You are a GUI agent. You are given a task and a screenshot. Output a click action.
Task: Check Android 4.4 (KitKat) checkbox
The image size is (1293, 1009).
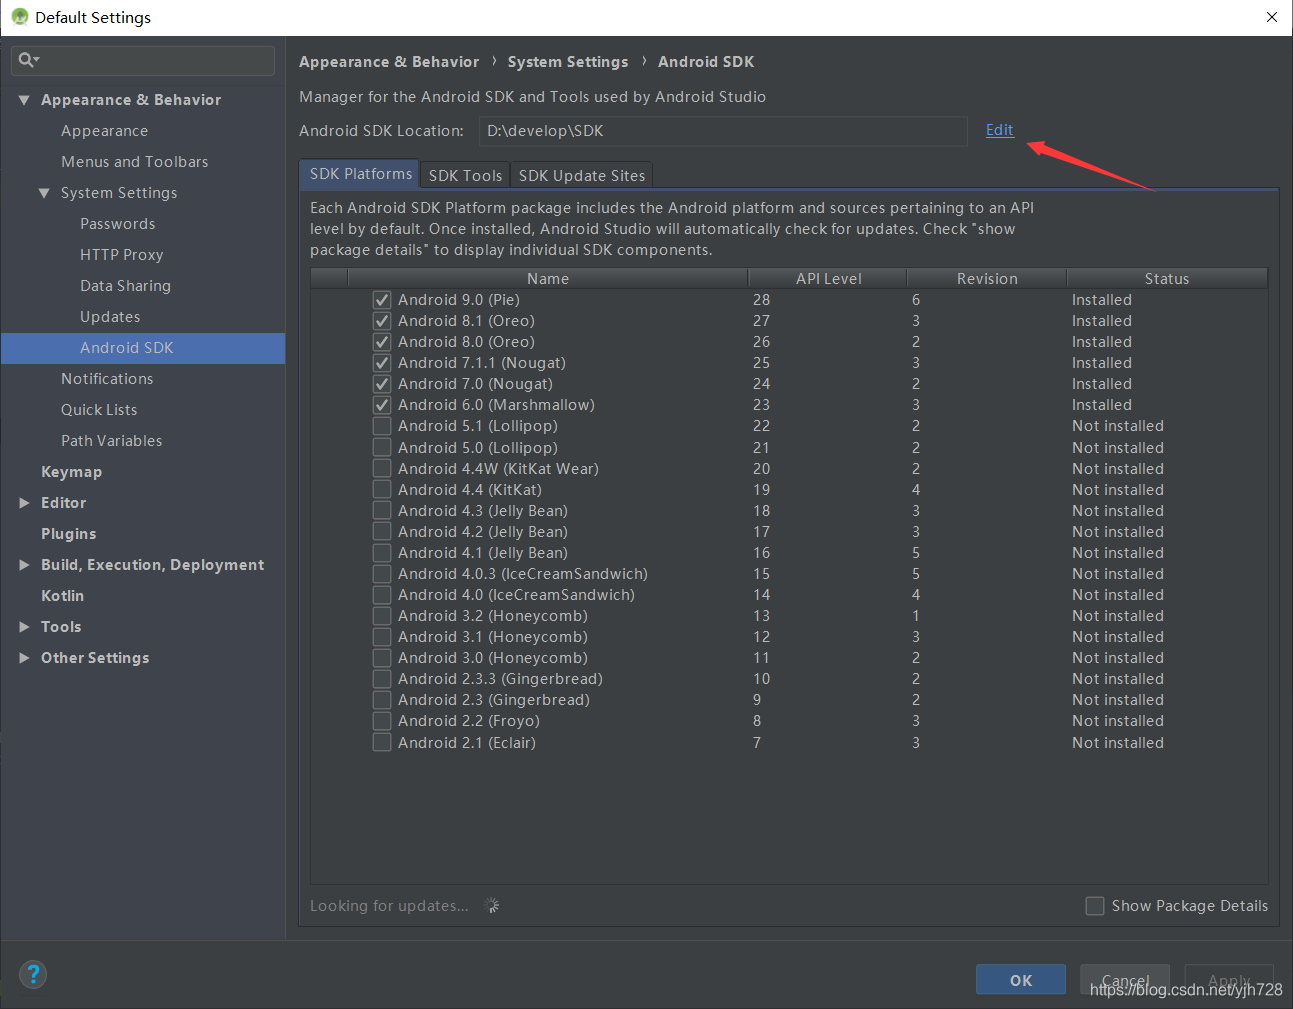[382, 490]
